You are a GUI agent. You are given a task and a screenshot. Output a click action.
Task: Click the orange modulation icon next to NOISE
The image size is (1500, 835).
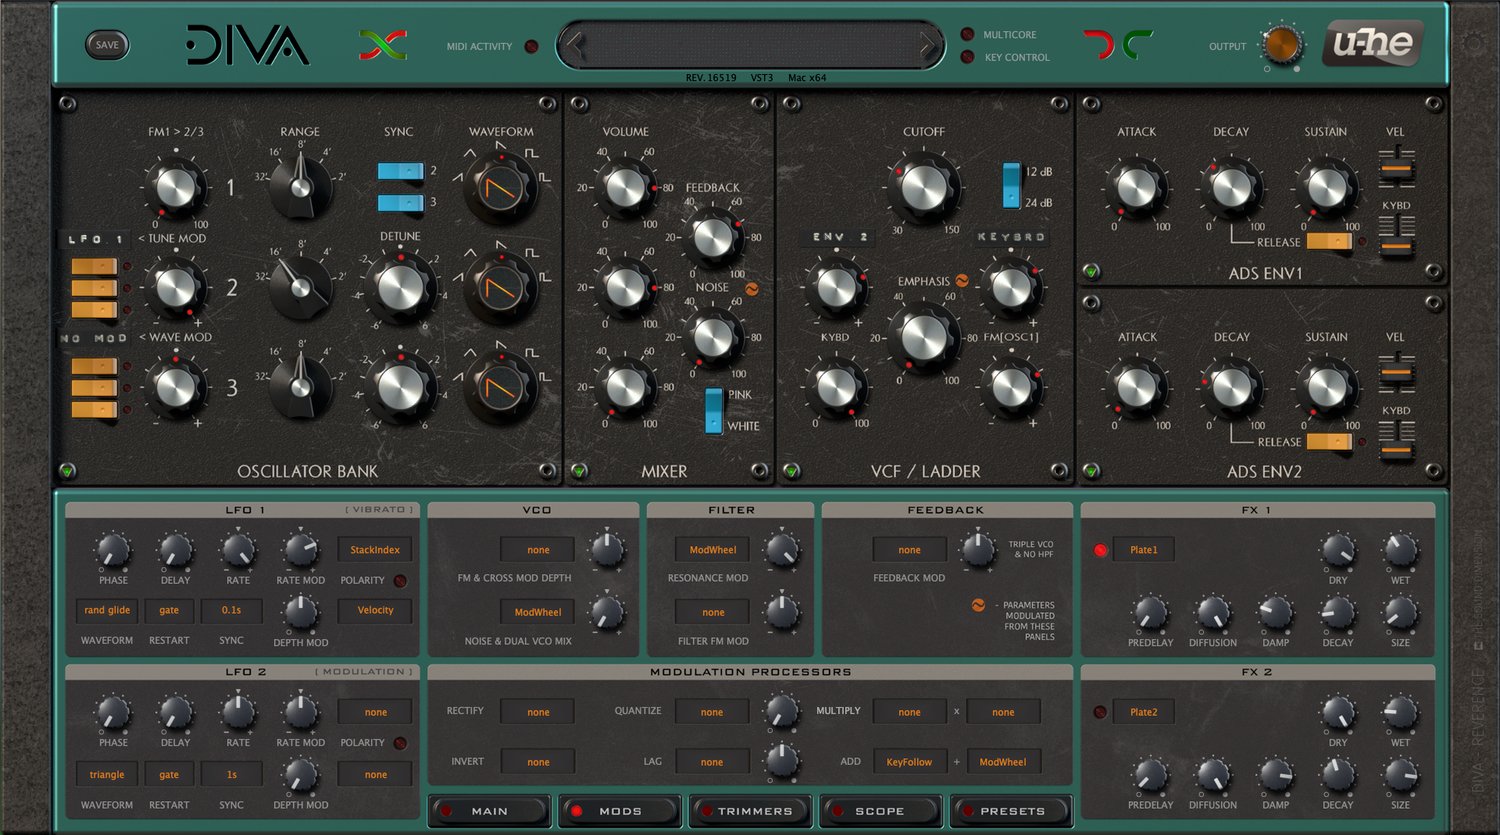click(752, 288)
